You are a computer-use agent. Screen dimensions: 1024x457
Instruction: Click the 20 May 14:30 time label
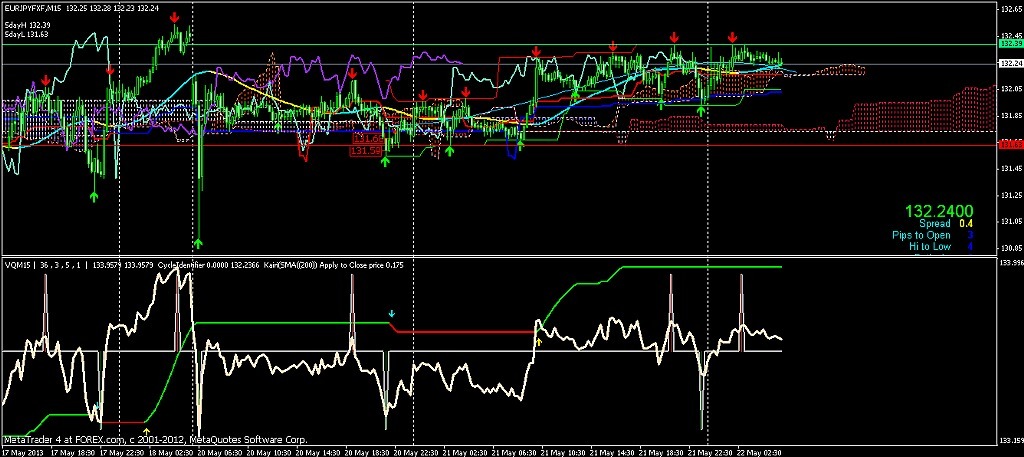(318, 452)
